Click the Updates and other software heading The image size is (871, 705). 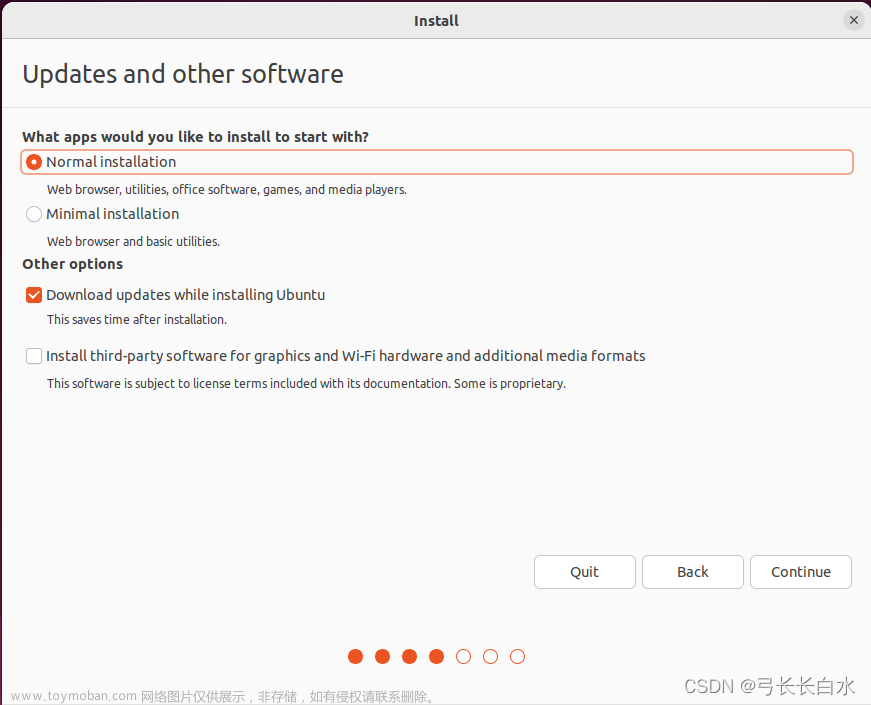tap(183, 73)
